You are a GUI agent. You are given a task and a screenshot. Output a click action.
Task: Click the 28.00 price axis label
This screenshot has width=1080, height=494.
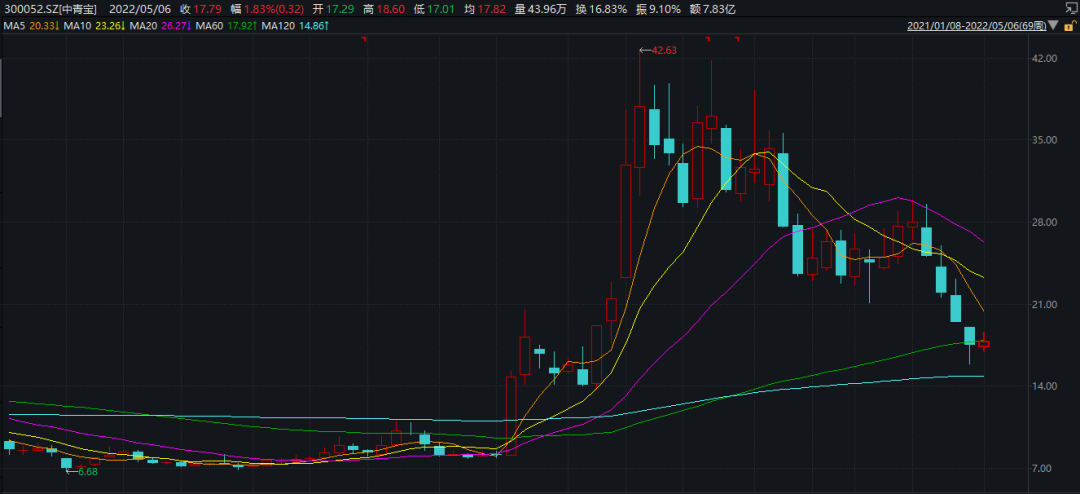click(x=1044, y=223)
